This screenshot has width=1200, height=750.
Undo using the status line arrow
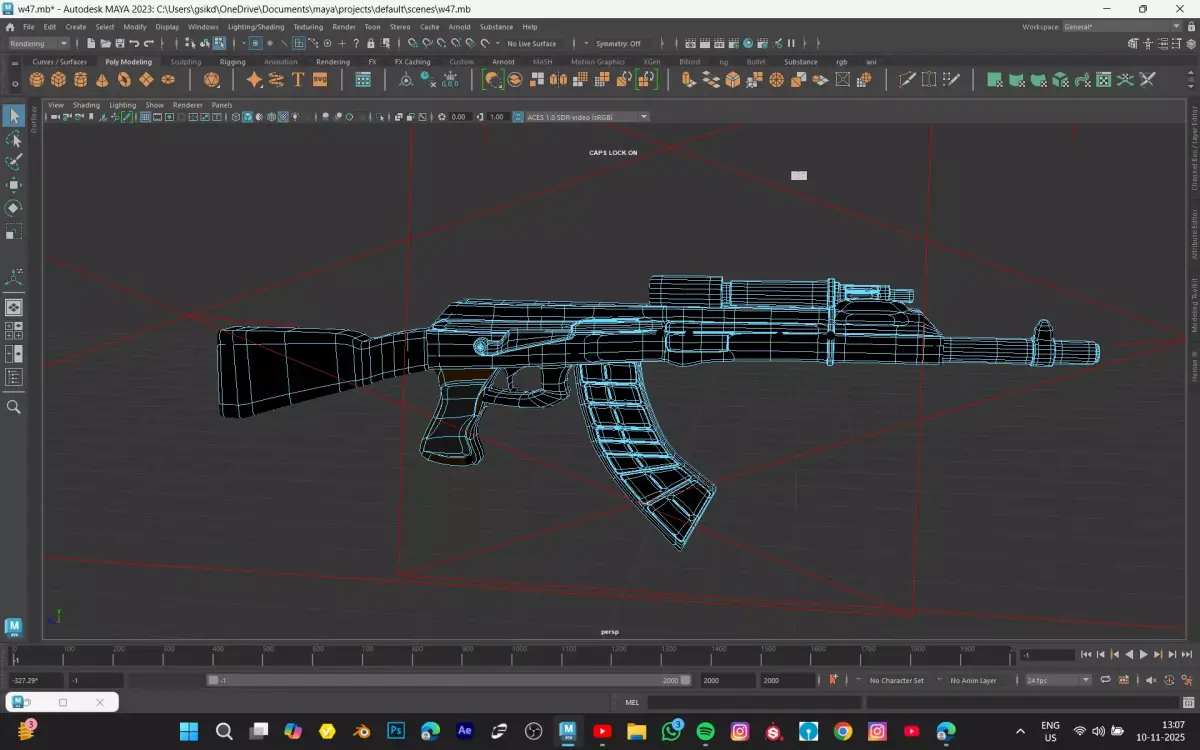pyautogui.click(x=134, y=44)
